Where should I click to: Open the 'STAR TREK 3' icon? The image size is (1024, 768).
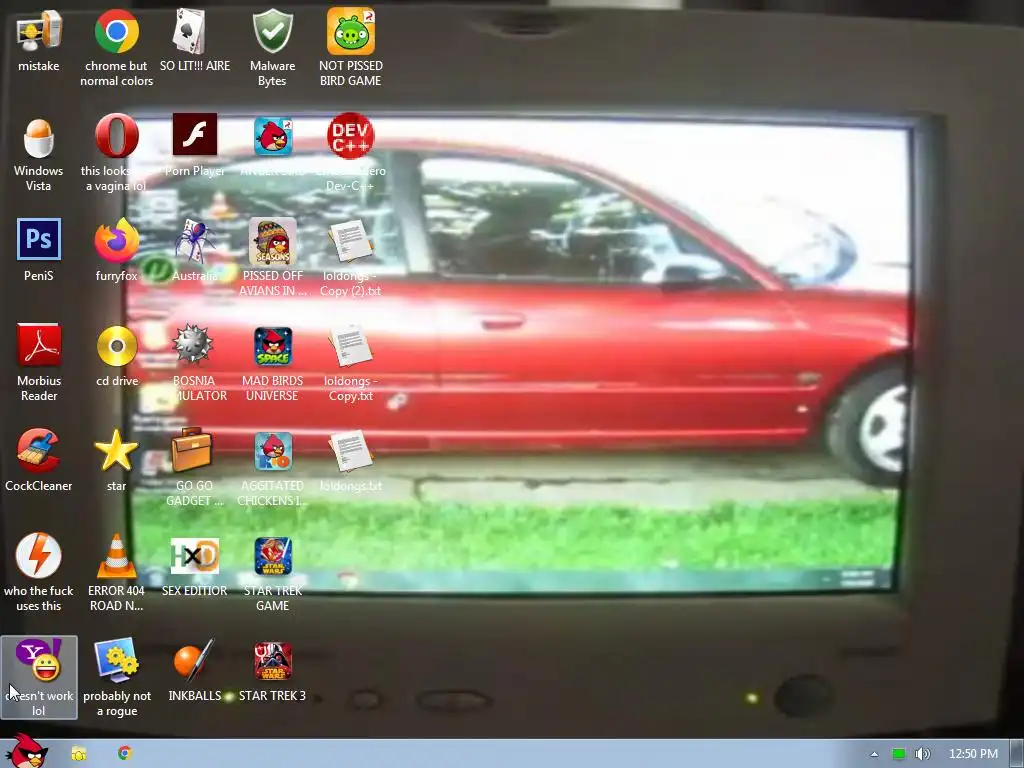click(273, 661)
